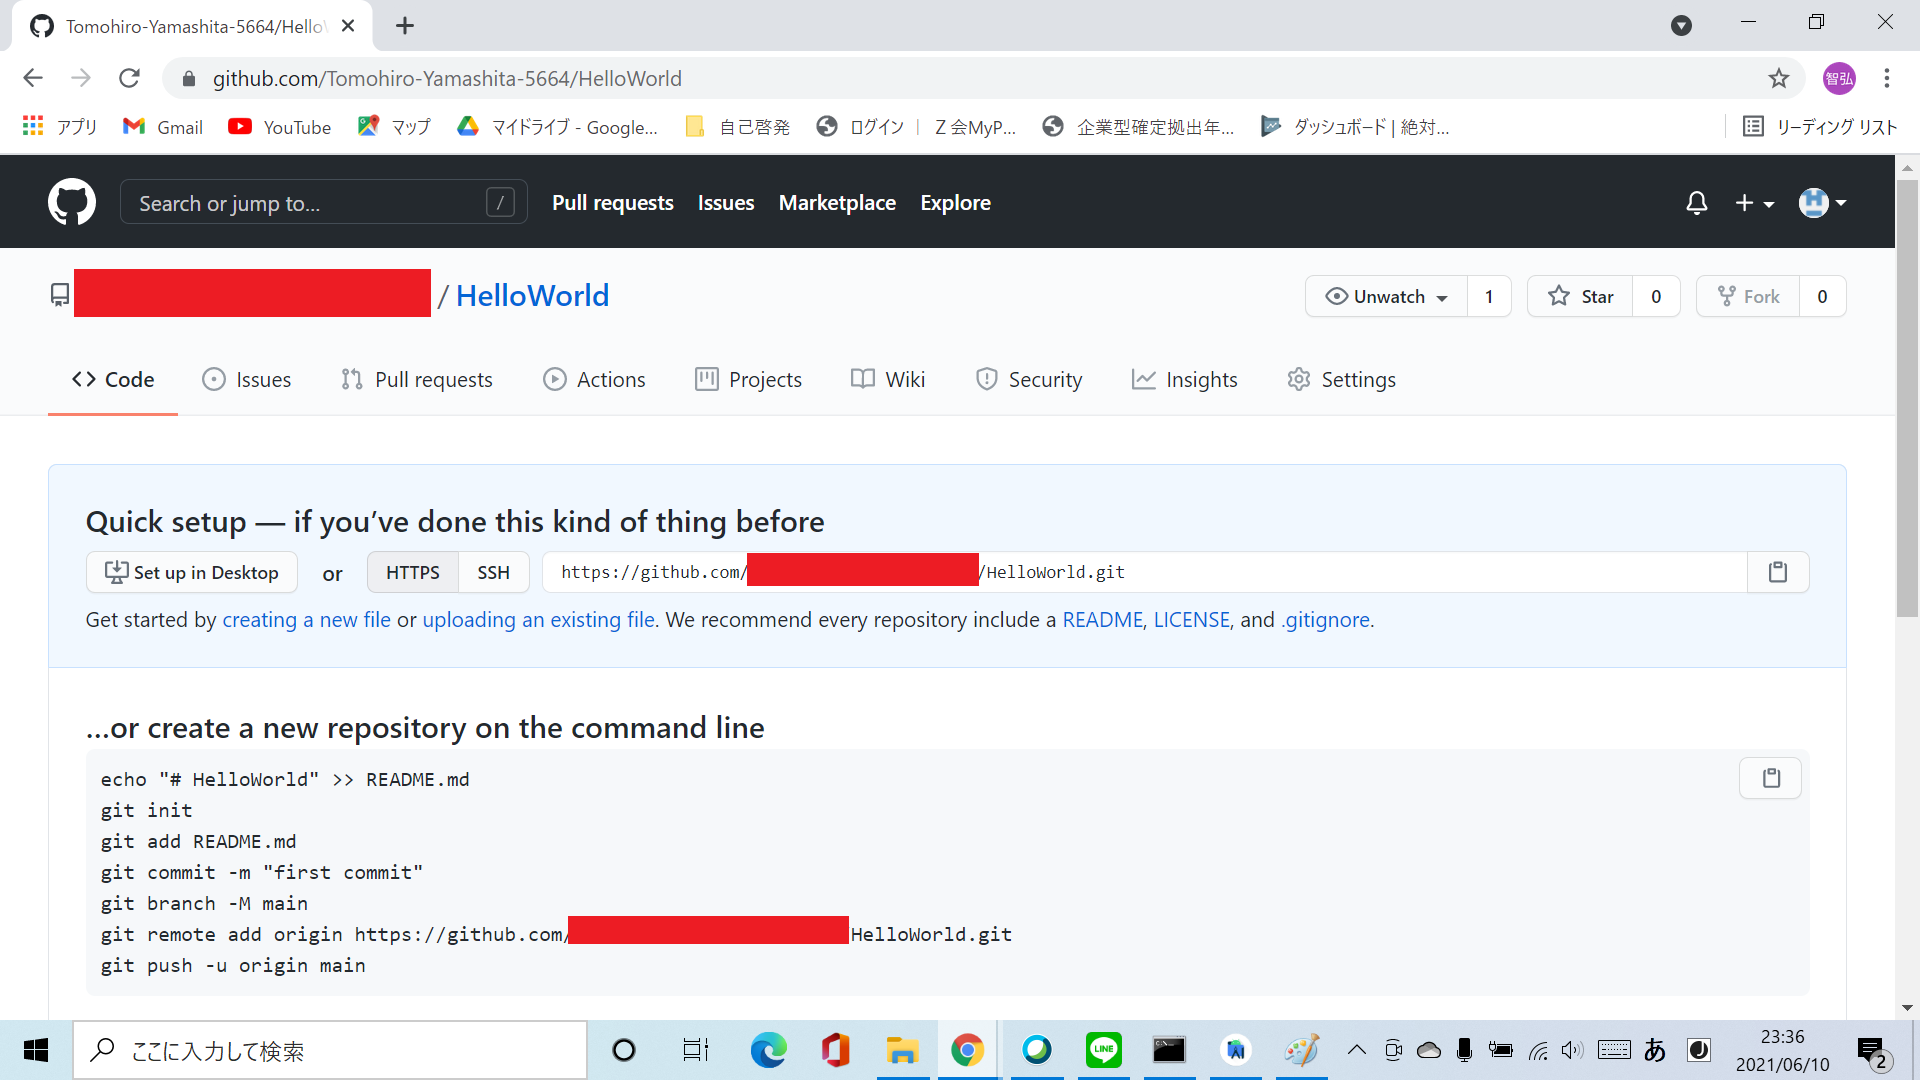Open the plus create-new dropdown
Viewport: 1920px width, 1080px height.
tap(1754, 203)
